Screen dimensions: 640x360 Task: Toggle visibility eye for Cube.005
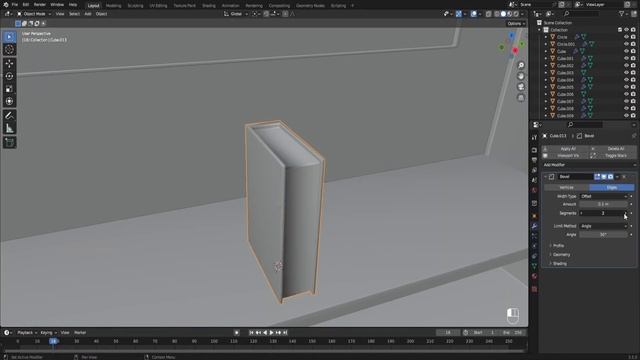[626, 87]
